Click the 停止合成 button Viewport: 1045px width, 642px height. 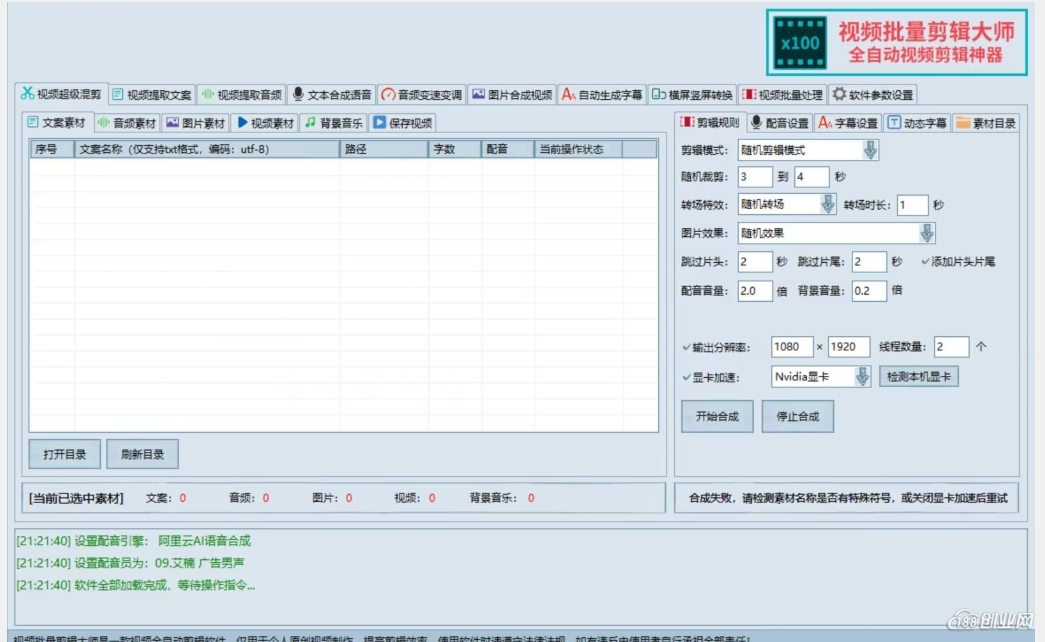798,417
